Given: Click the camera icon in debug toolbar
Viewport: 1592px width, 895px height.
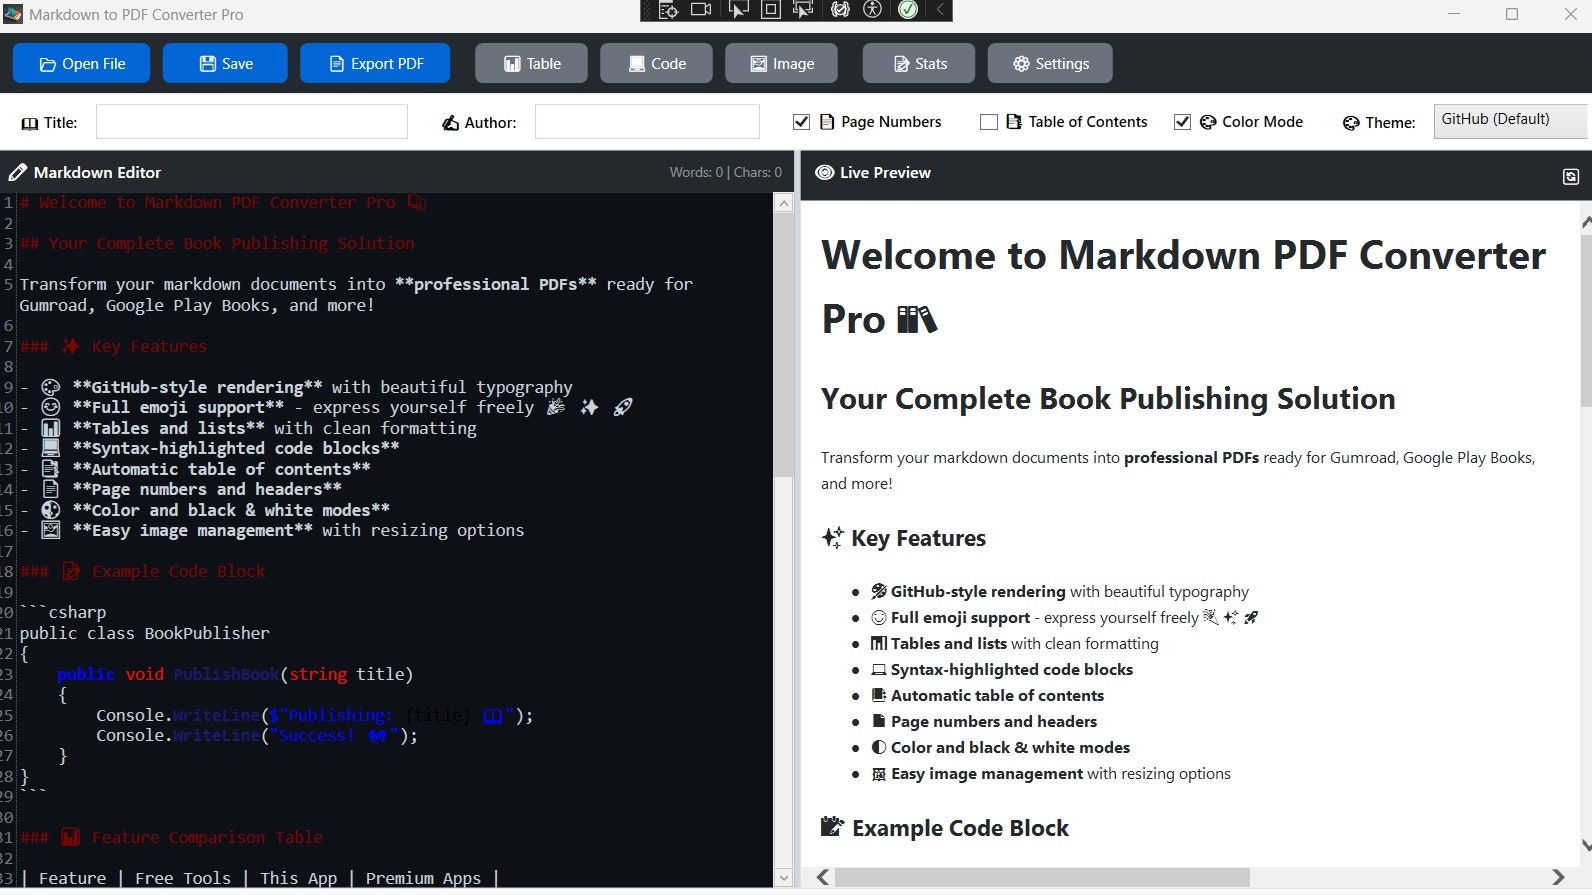Looking at the screenshot, I should coord(701,10).
